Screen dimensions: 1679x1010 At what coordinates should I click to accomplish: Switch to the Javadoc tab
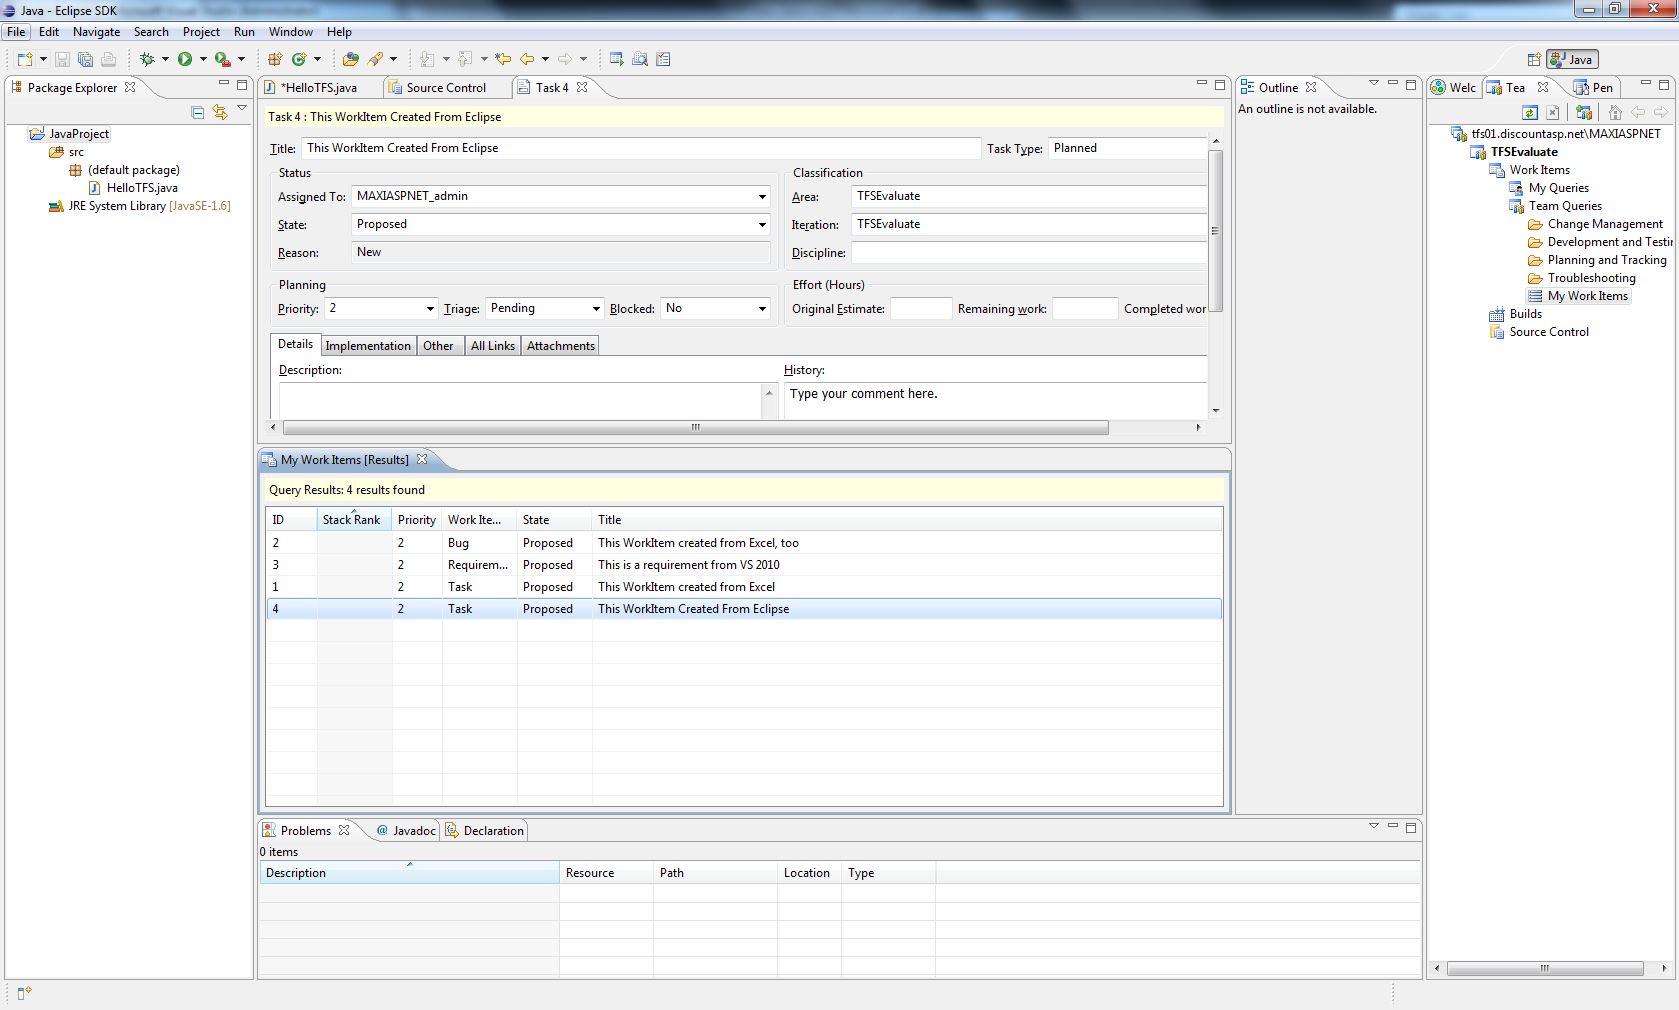coord(406,831)
